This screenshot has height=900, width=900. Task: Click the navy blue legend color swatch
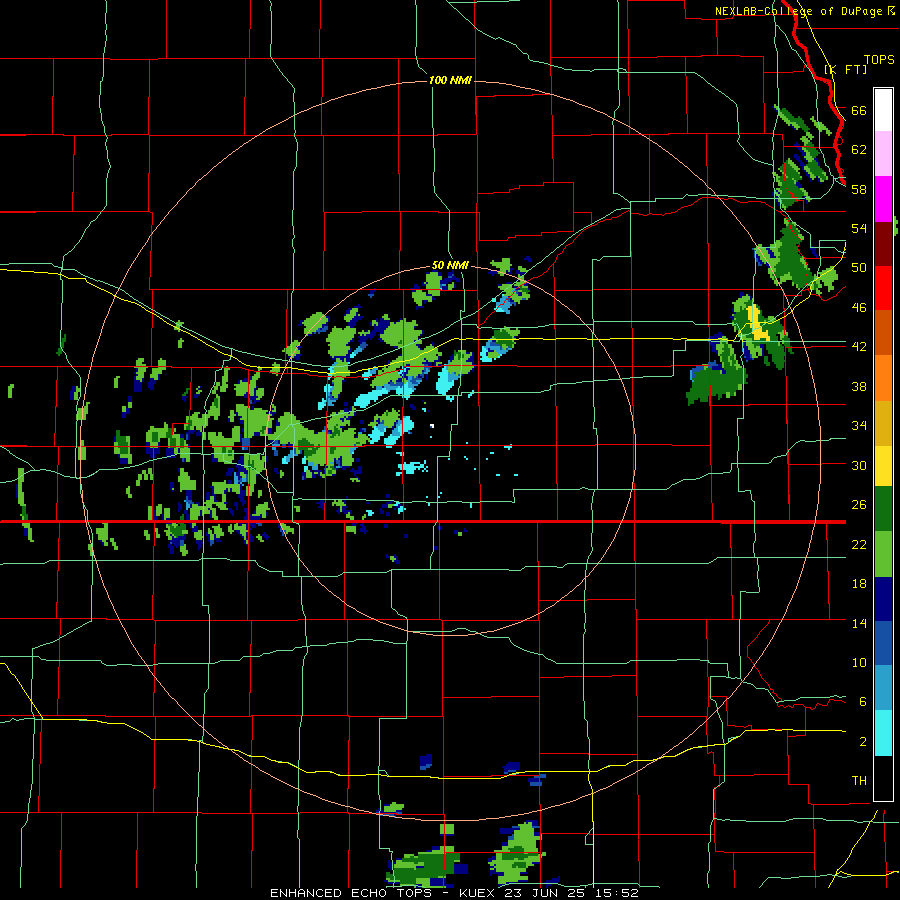coord(883,599)
